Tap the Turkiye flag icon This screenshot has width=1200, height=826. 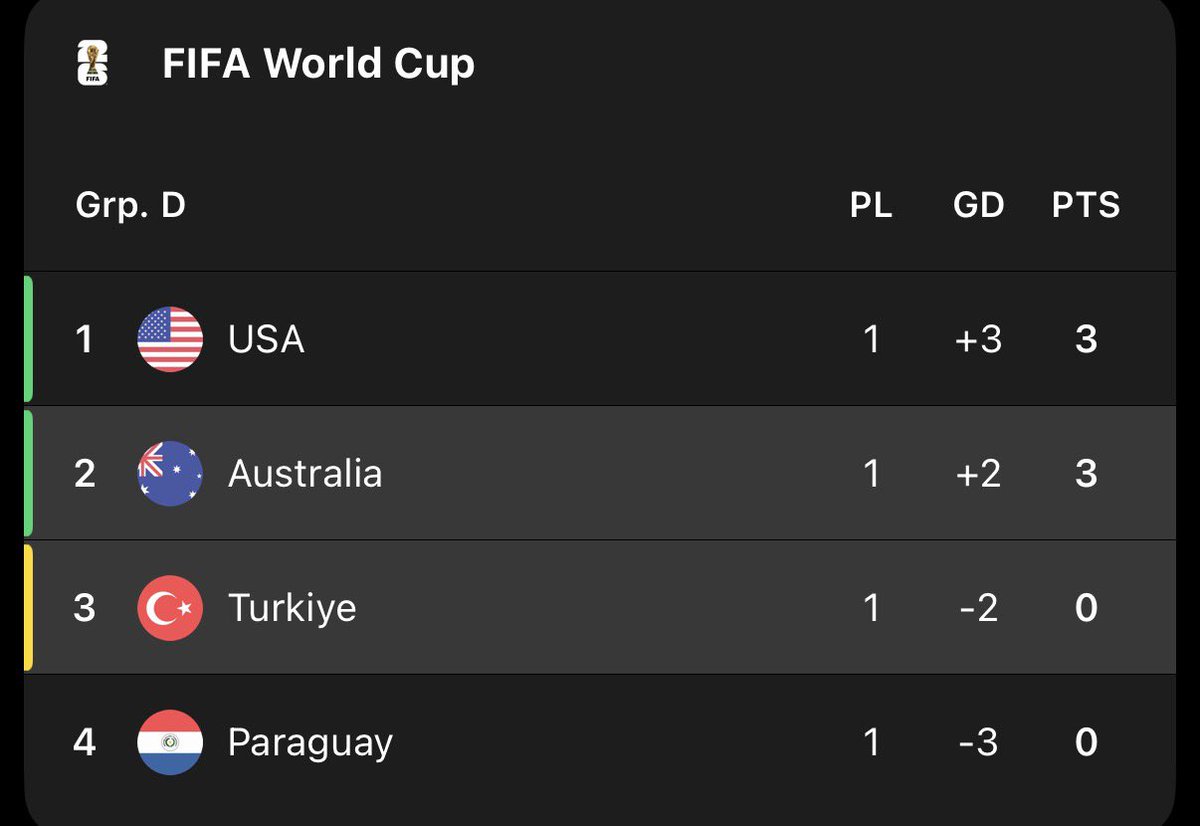pyautogui.click(x=170, y=608)
